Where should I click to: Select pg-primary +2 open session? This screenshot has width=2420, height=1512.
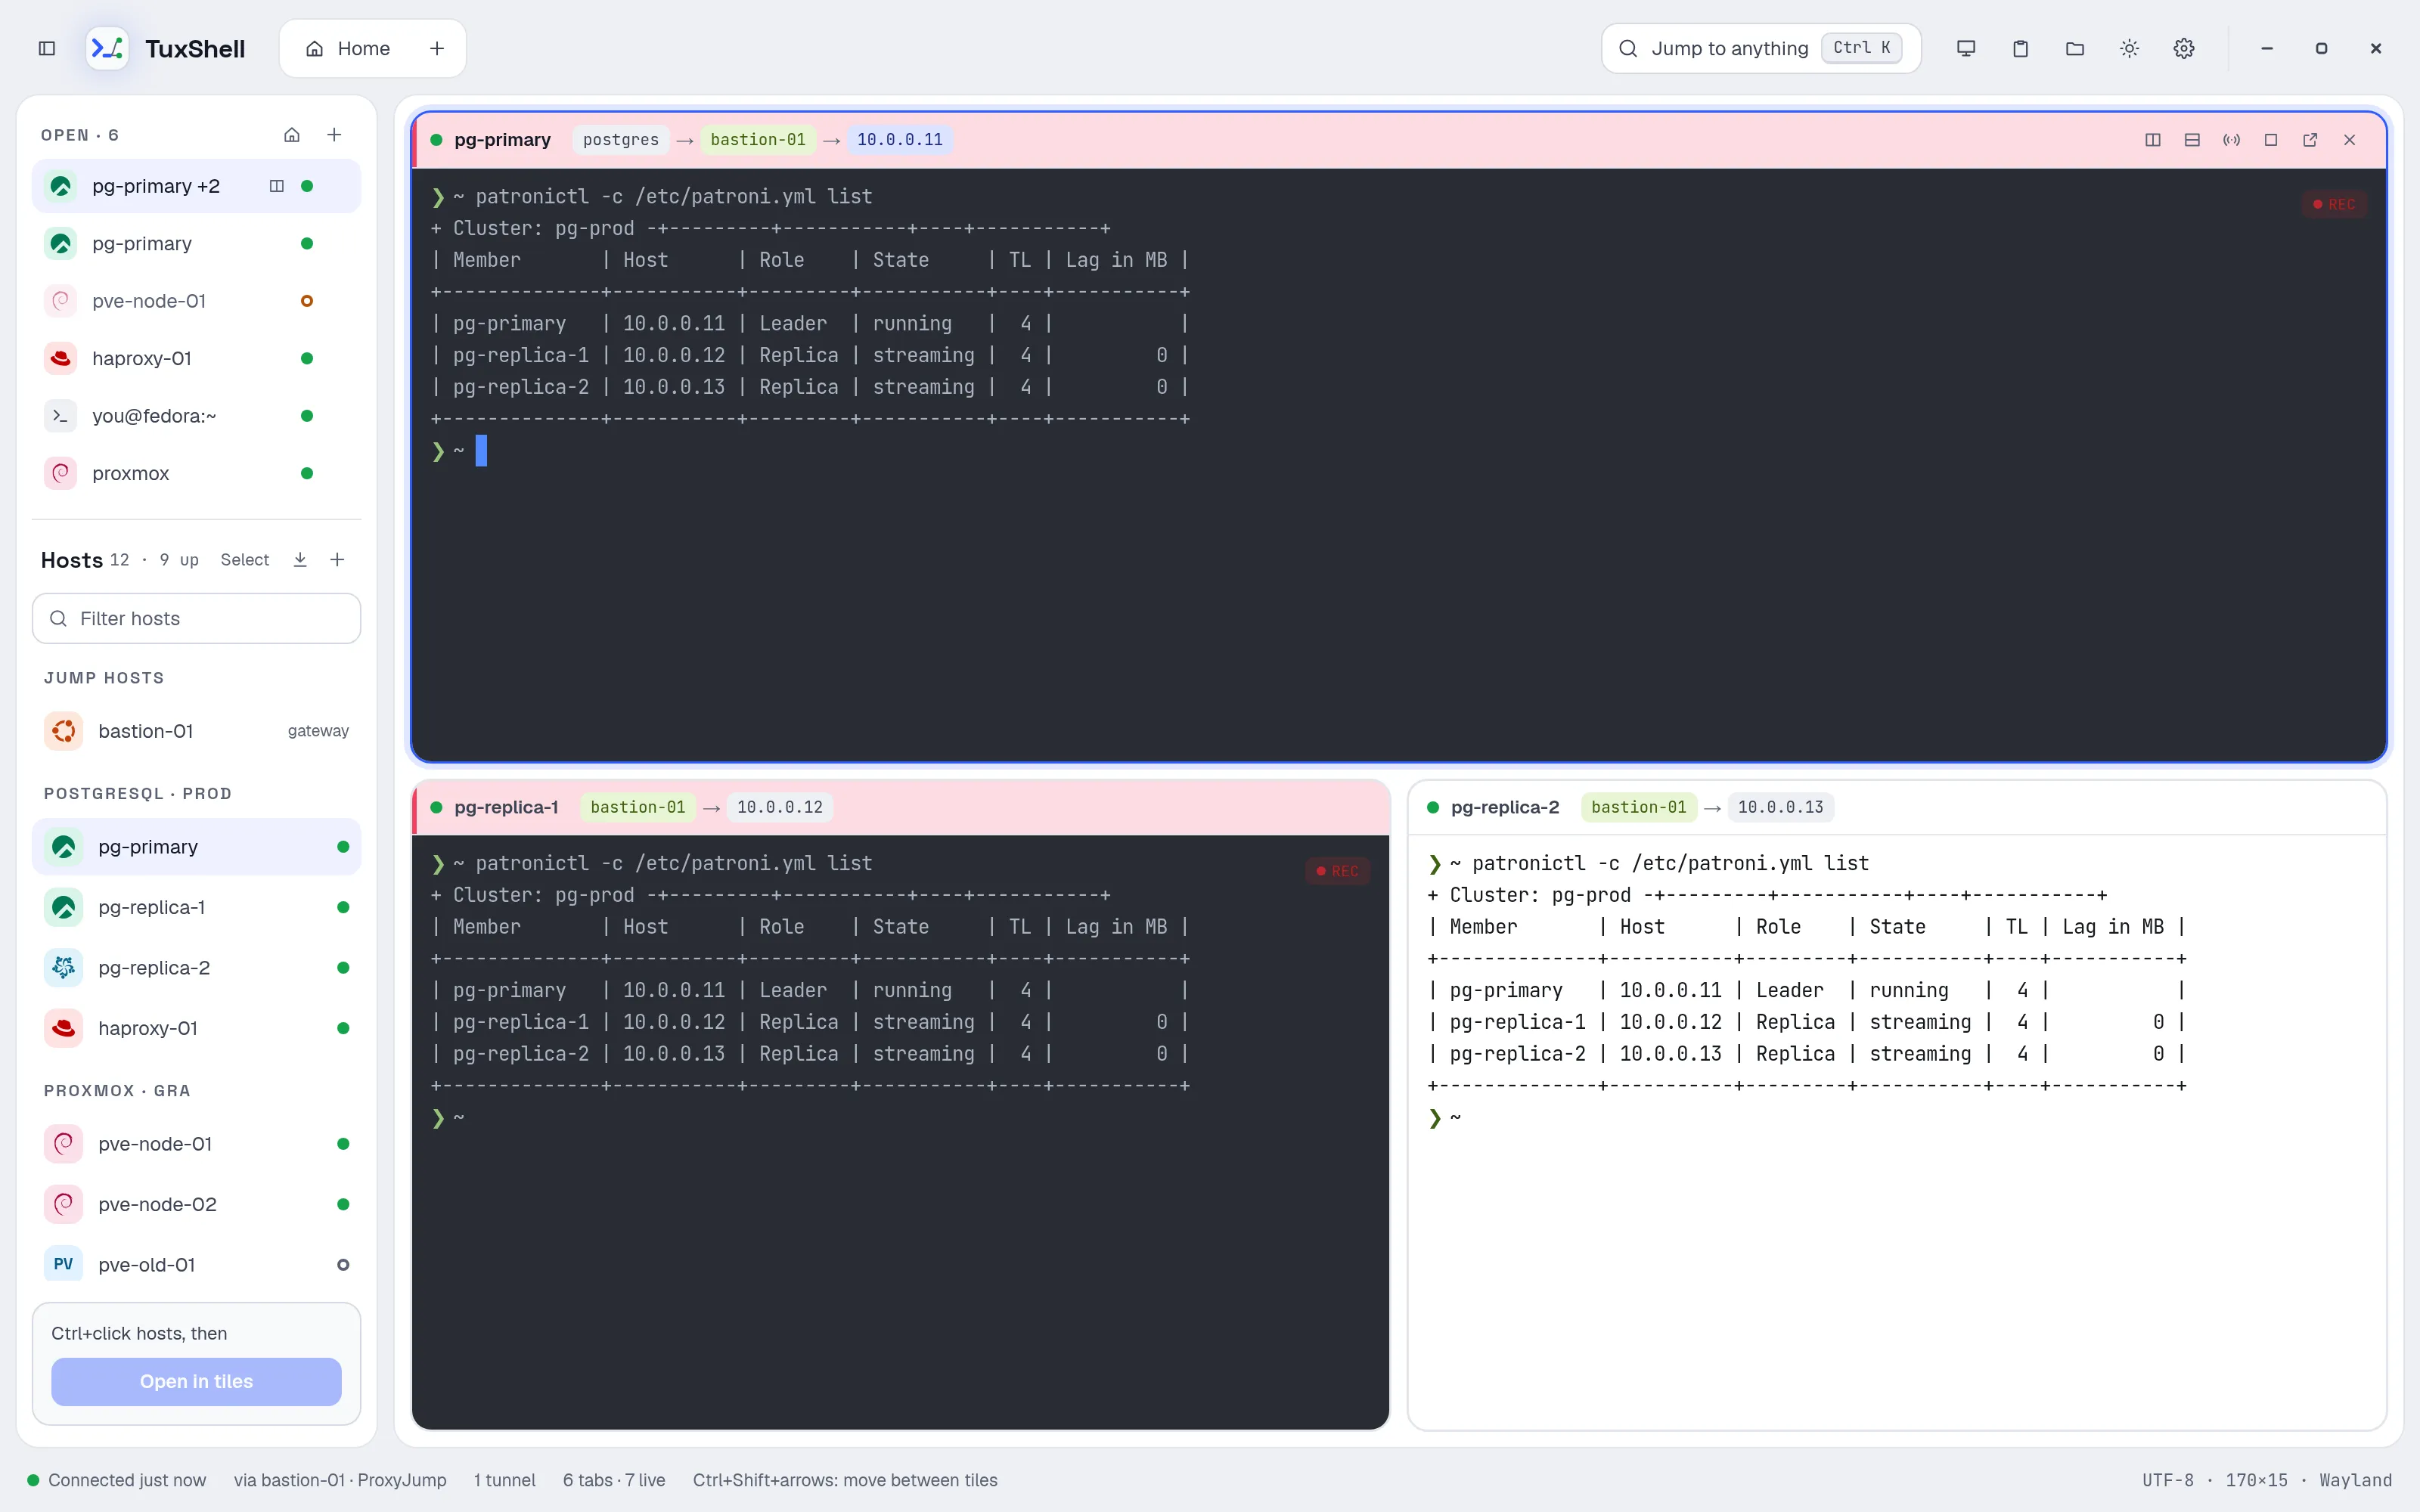tap(196, 186)
